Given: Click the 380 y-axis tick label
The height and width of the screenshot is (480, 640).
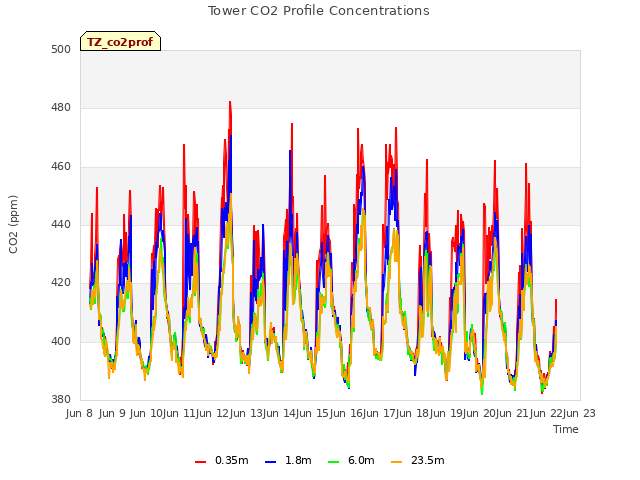Looking at the screenshot, I should pyautogui.click(x=61, y=399).
